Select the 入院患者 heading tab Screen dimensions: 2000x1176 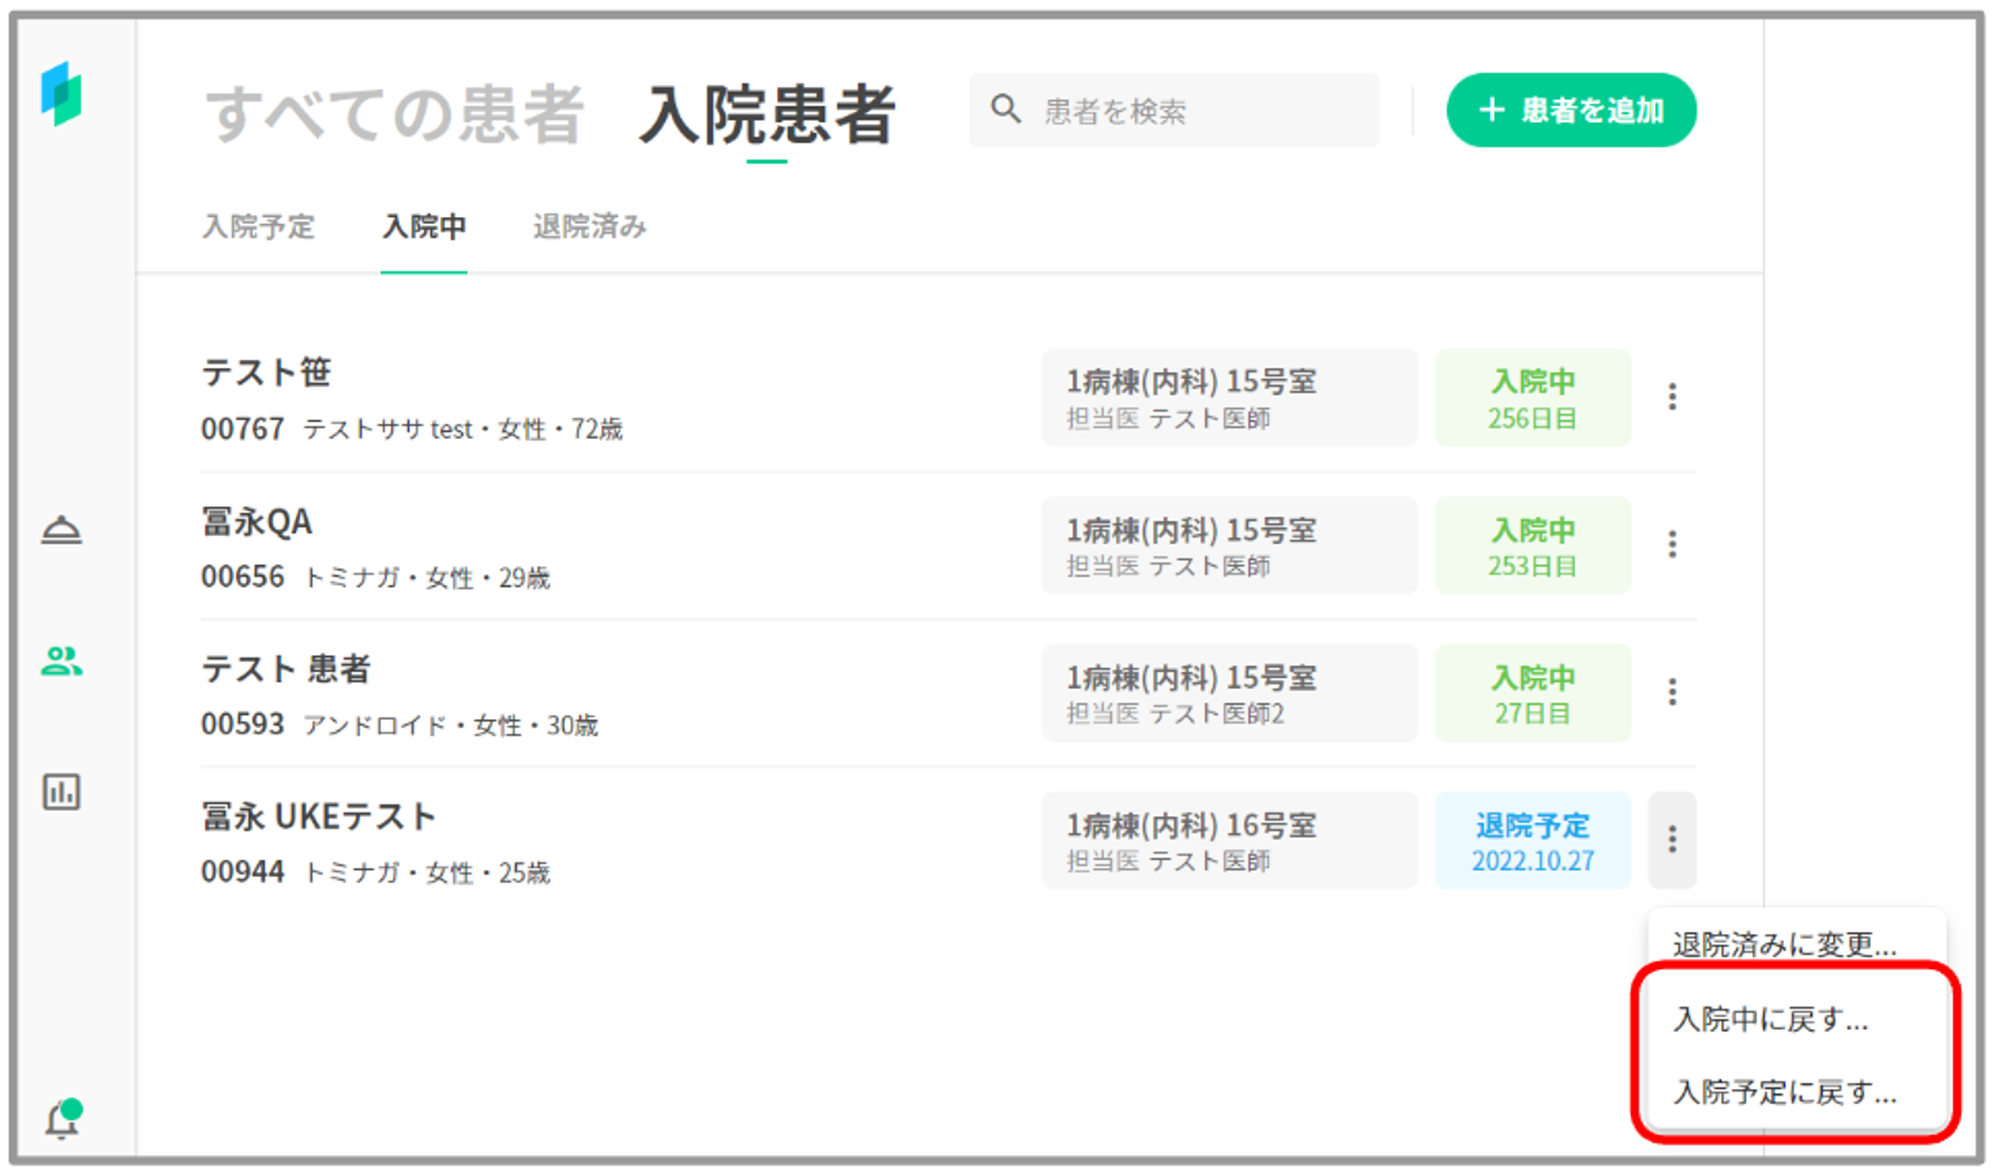(x=766, y=113)
